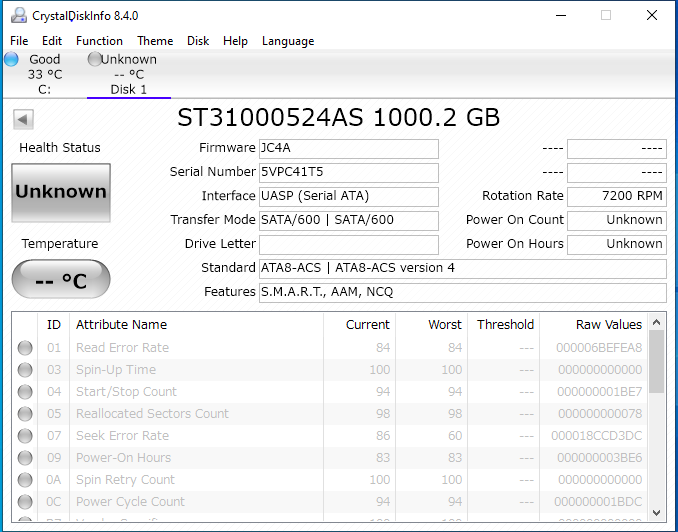Open the Function menu
Viewport: 678px width, 532px height.
point(99,41)
